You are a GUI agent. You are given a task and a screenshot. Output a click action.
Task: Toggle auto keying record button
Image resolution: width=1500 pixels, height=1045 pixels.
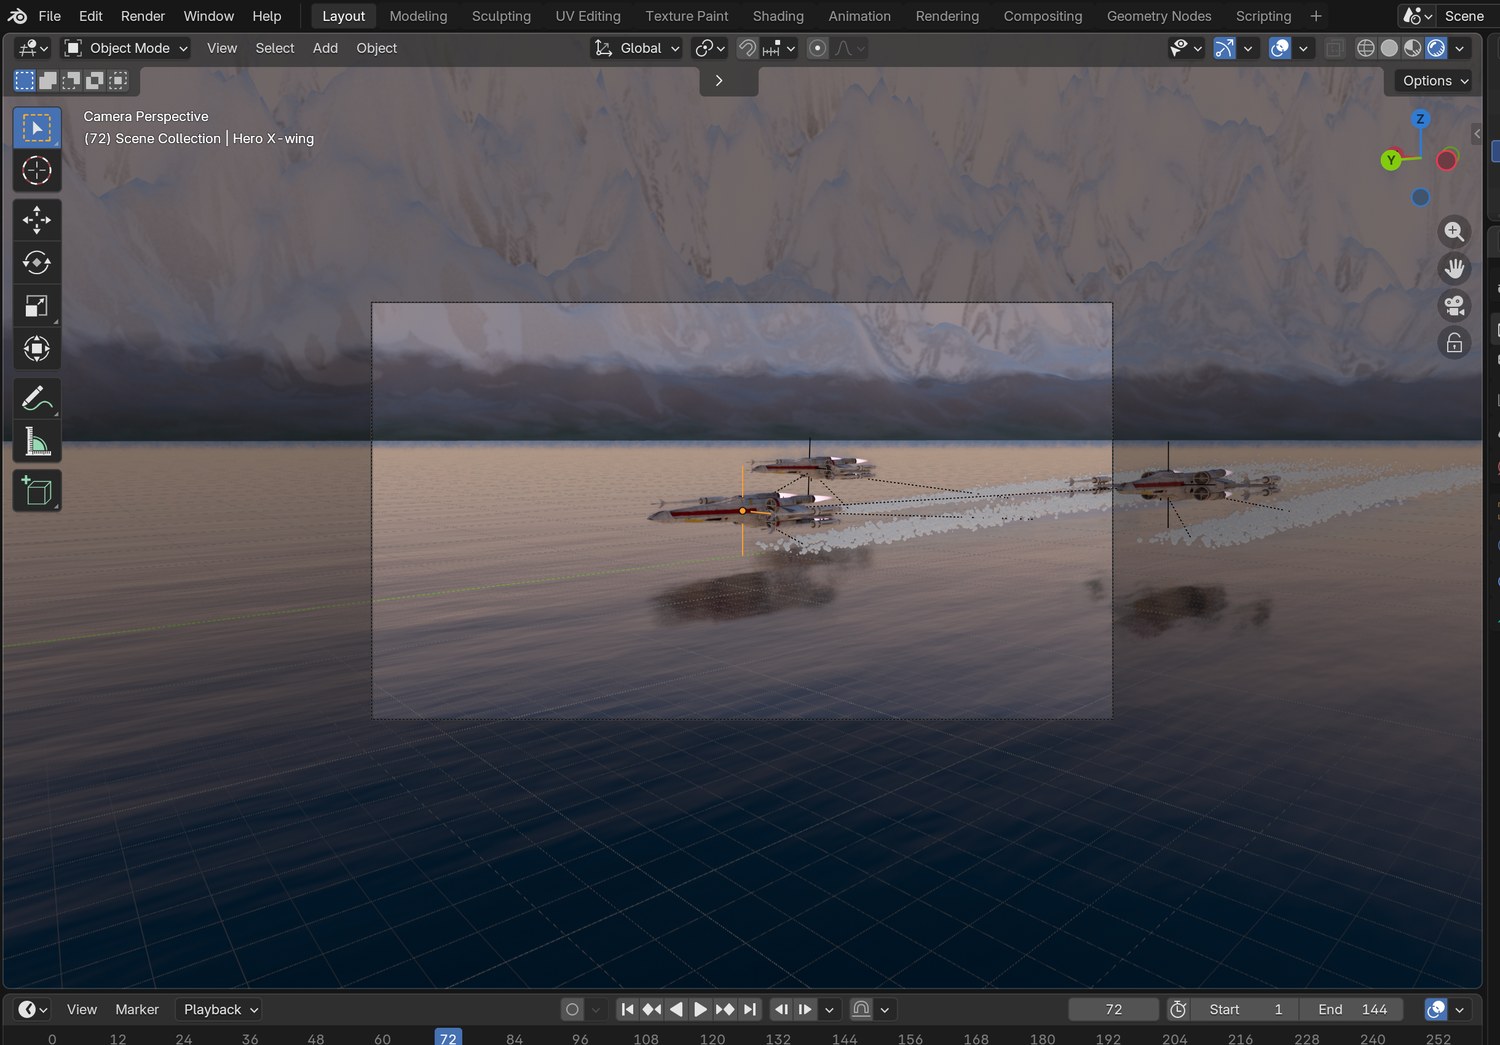[572, 1010]
